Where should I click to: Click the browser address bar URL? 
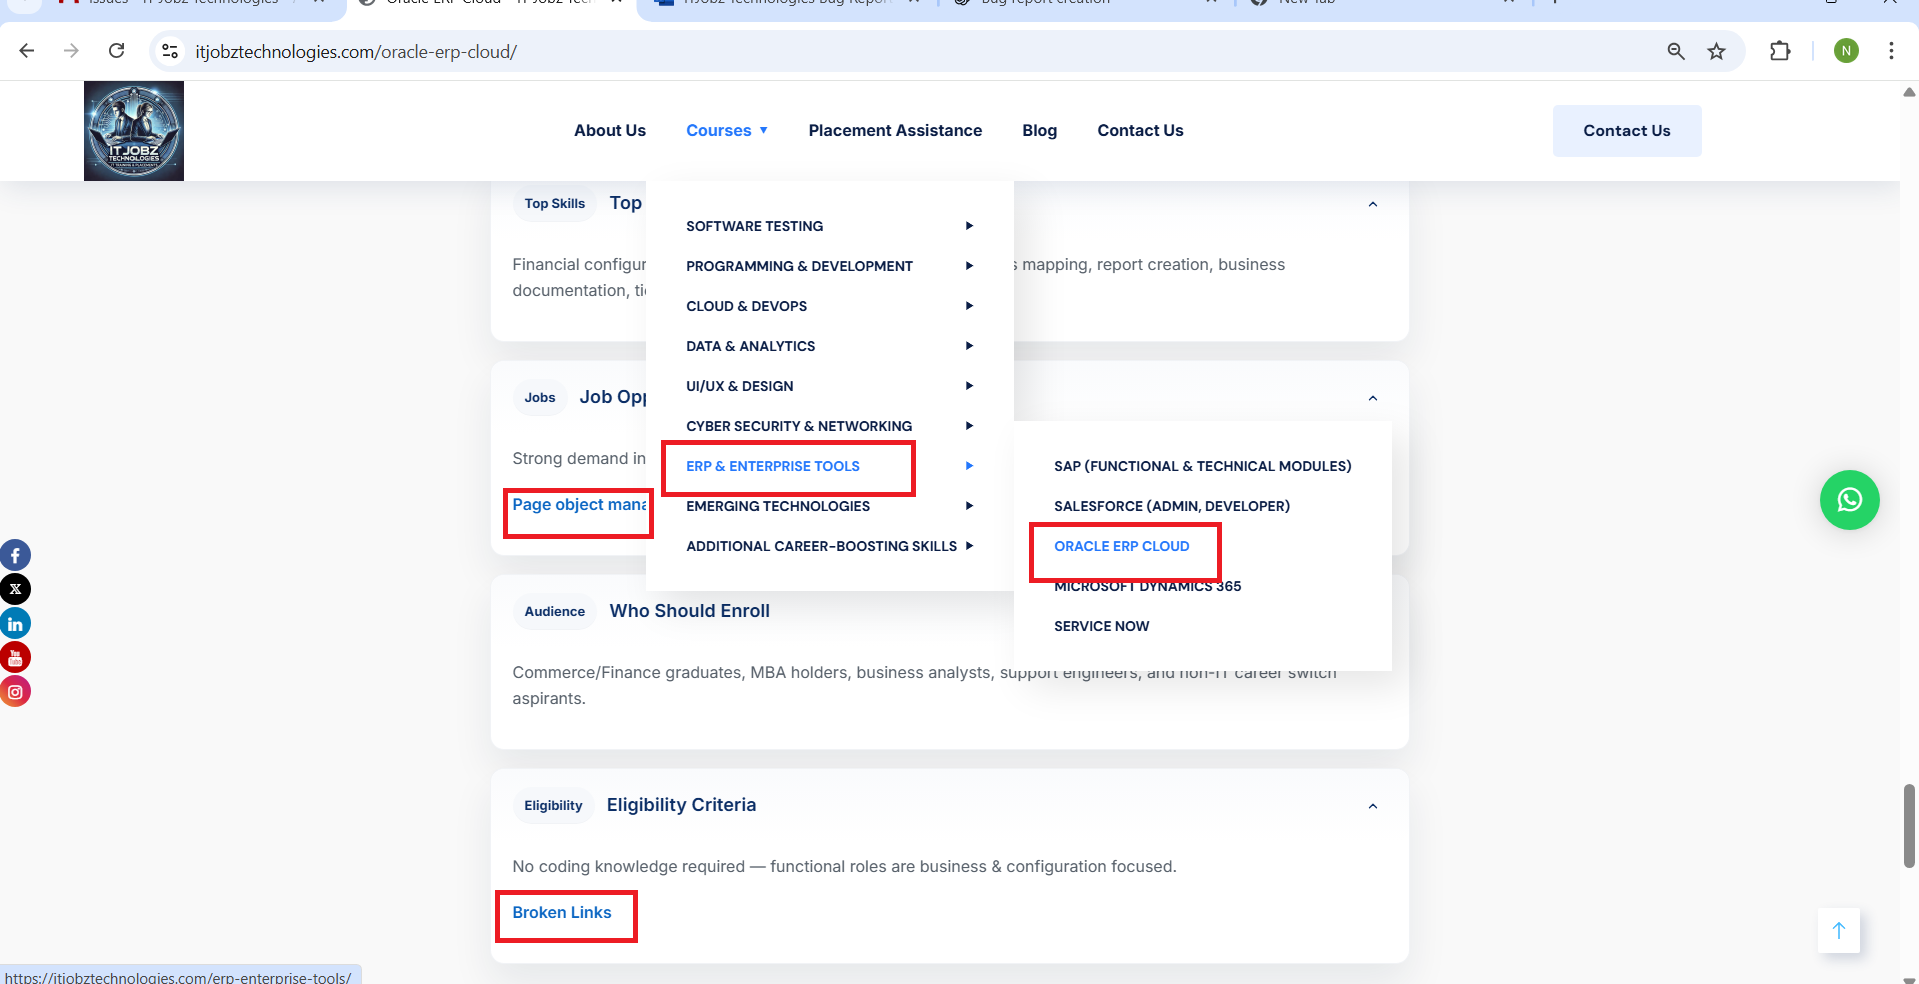356,52
